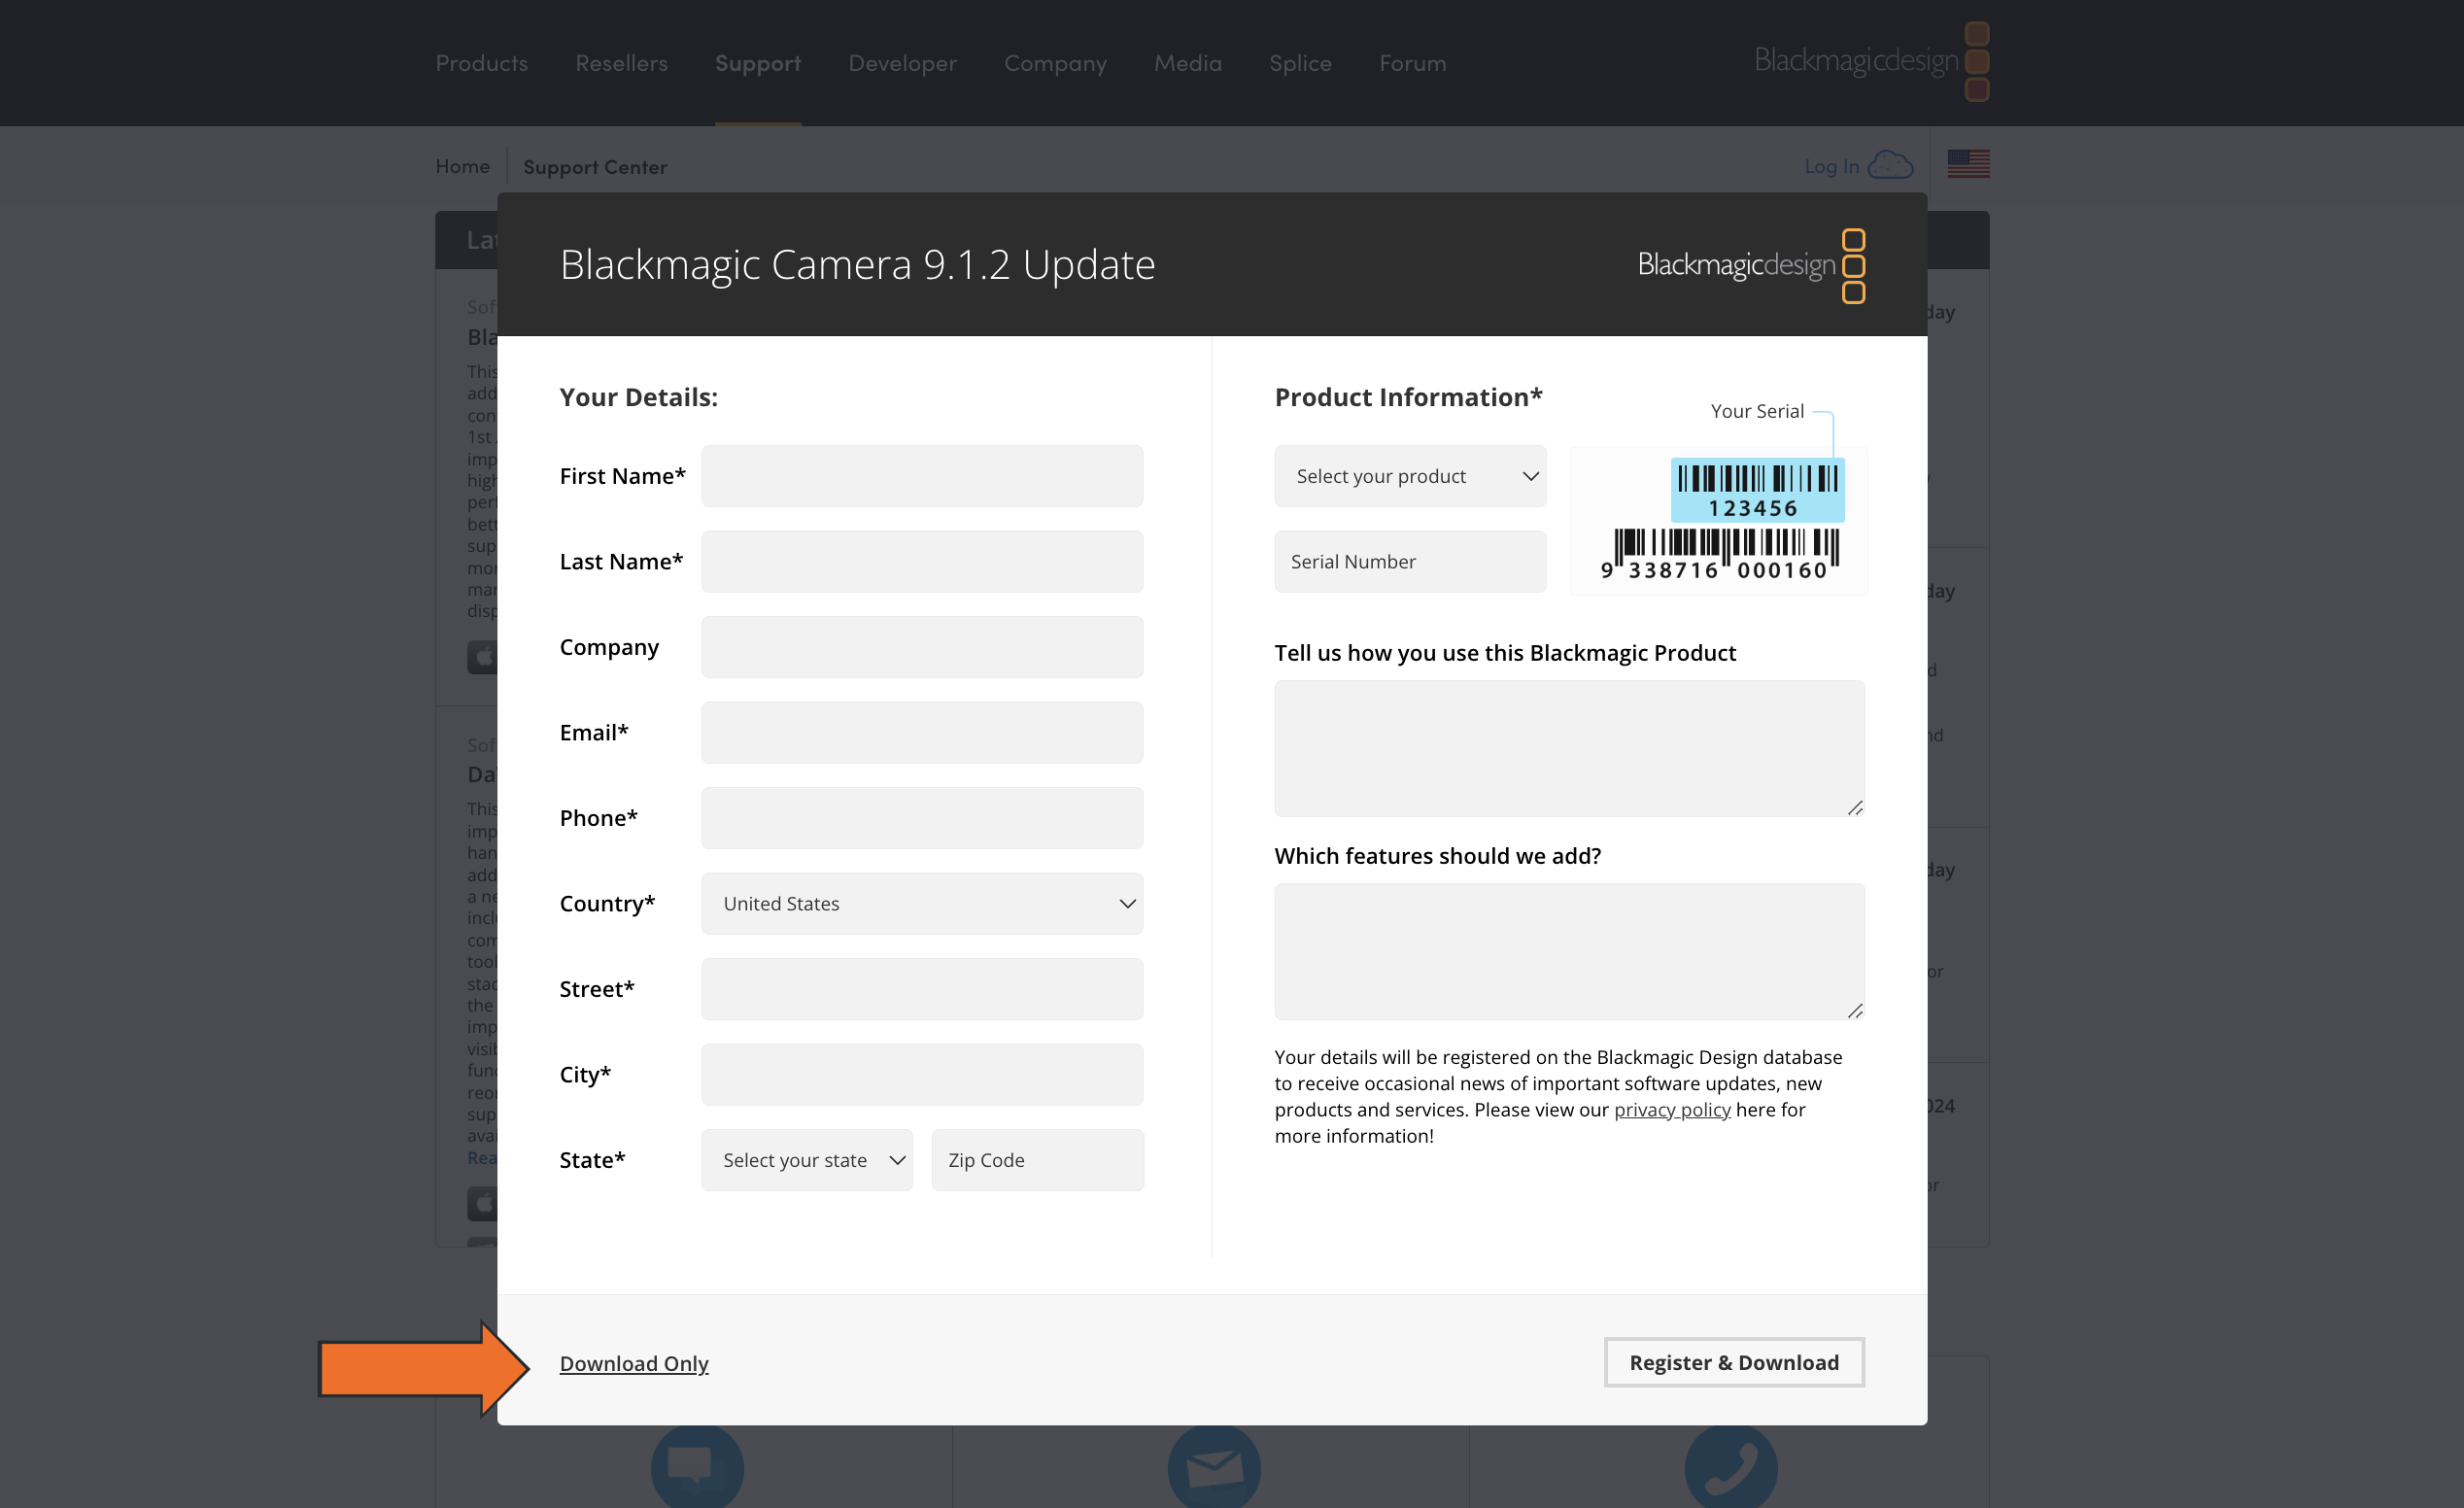Screen dimensions: 2464x1508
Task: Click the Serial Number field
Action: click(1410, 561)
